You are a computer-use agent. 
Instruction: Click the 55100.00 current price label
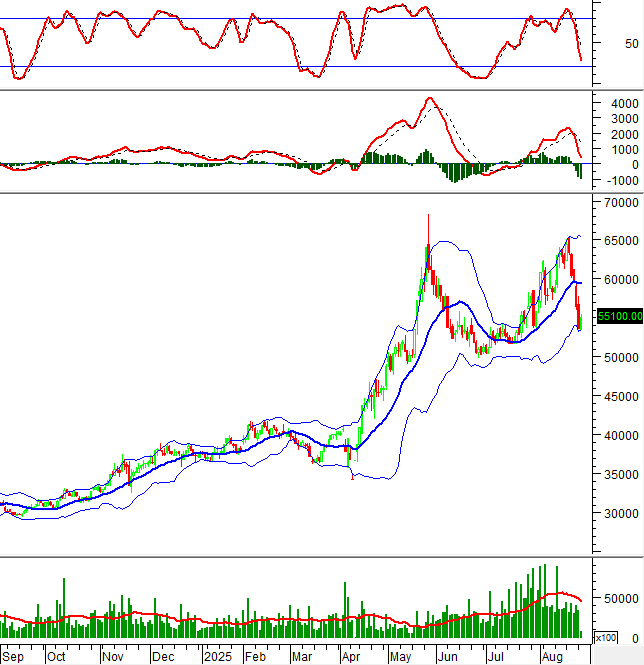point(620,316)
